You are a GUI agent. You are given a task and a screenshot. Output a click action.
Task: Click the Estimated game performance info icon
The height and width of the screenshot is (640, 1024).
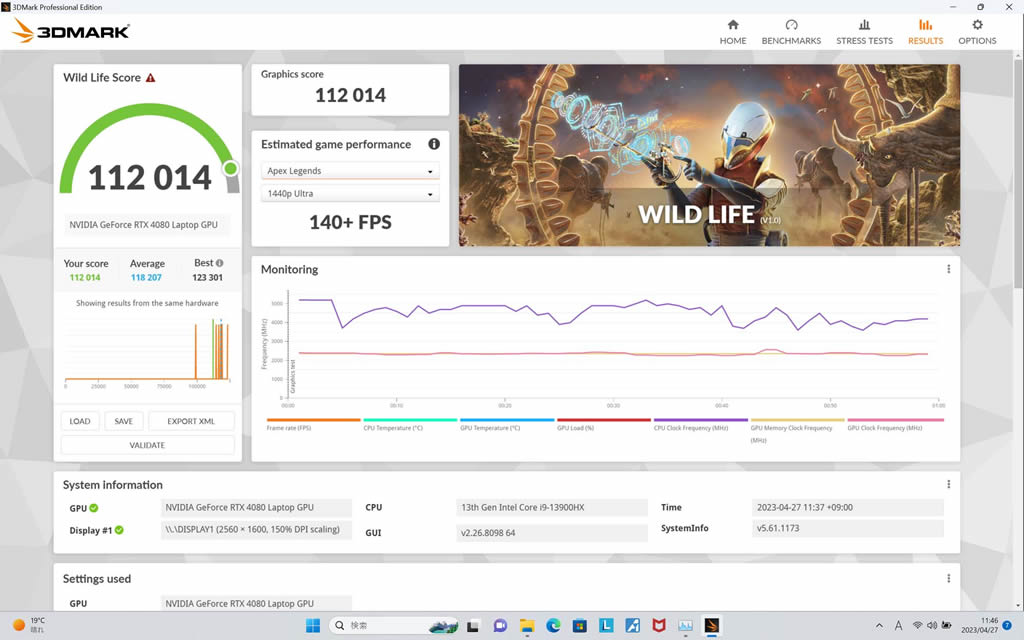[x=434, y=144]
